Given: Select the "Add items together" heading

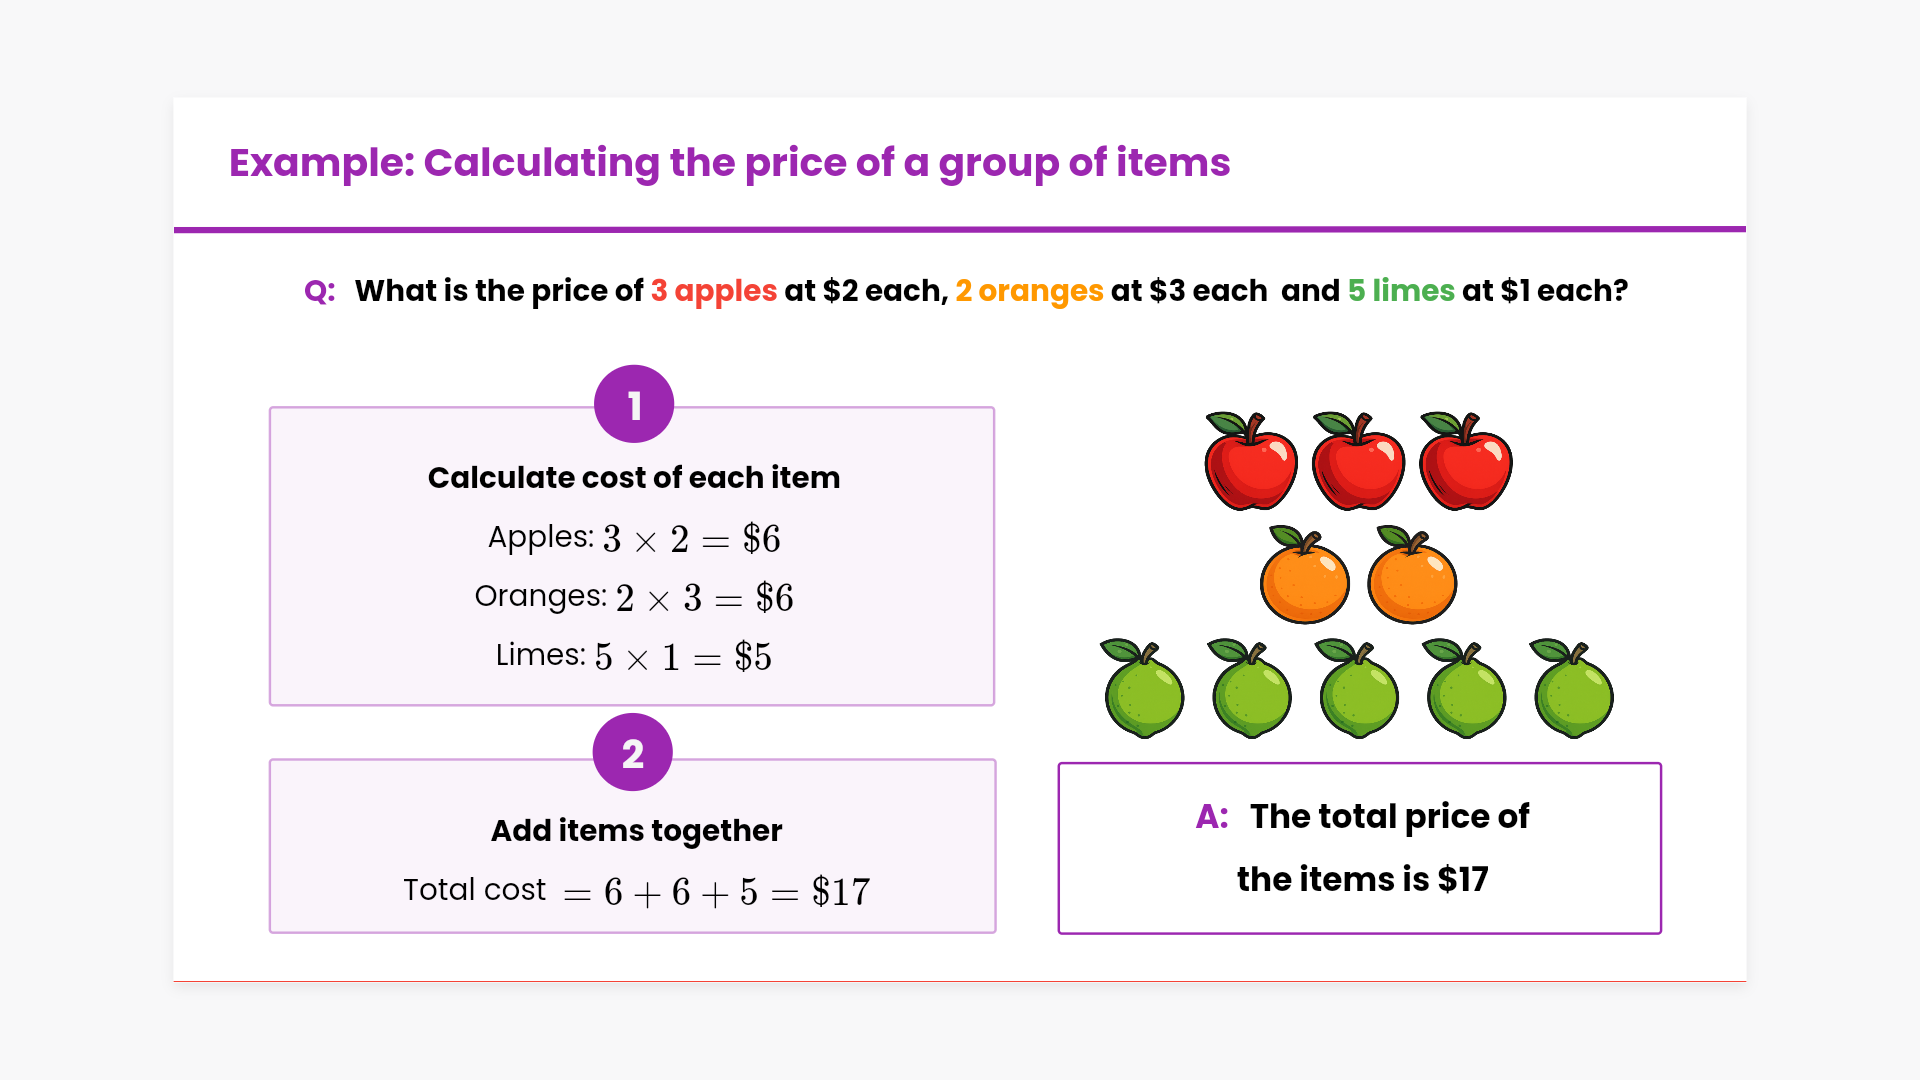Looking at the screenshot, I should pos(636,831).
